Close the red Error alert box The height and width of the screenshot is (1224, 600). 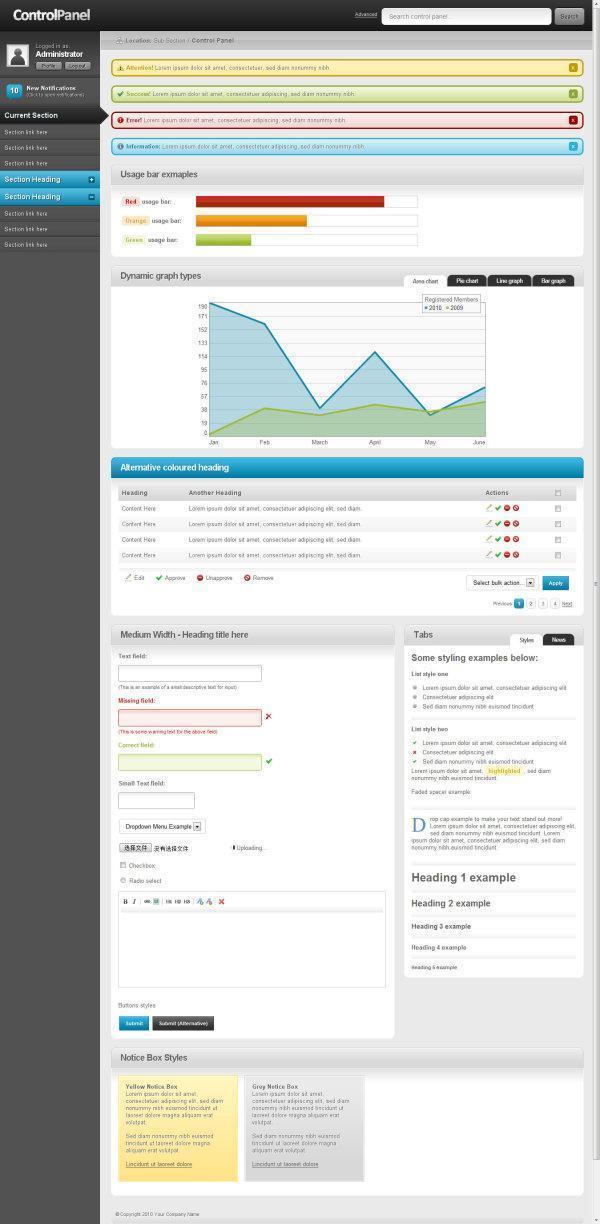[573, 120]
